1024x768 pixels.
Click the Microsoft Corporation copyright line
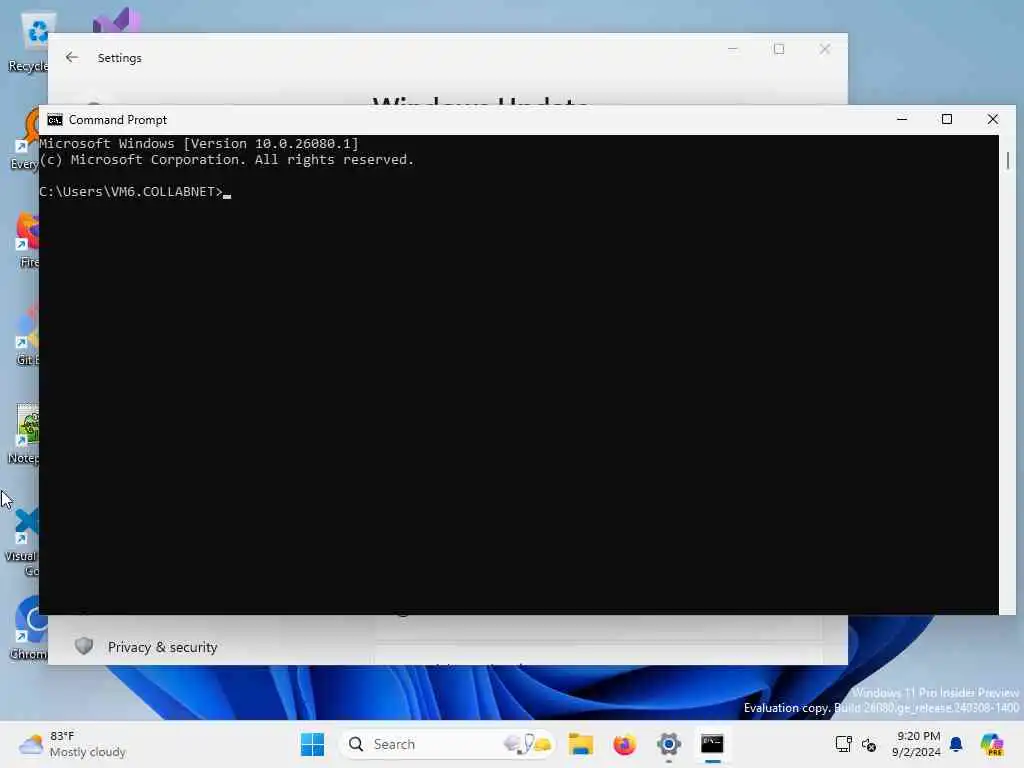coord(227,160)
